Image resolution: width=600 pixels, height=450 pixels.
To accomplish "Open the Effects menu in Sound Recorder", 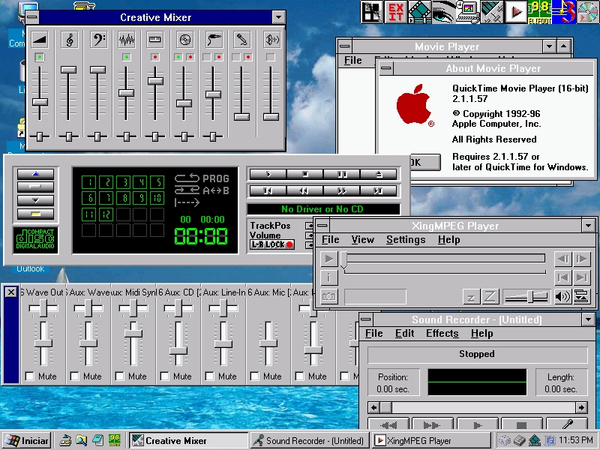I will click(x=442, y=333).
